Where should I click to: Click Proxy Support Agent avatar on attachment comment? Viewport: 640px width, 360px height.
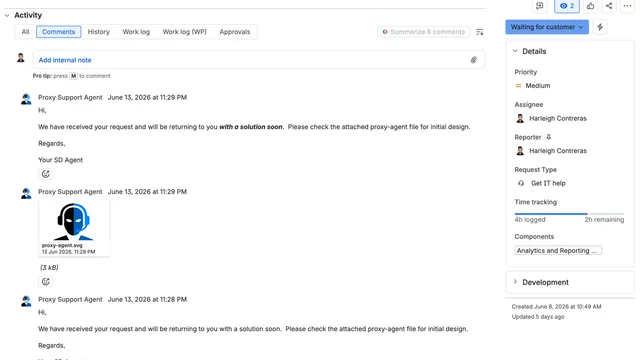pos(26,193)
